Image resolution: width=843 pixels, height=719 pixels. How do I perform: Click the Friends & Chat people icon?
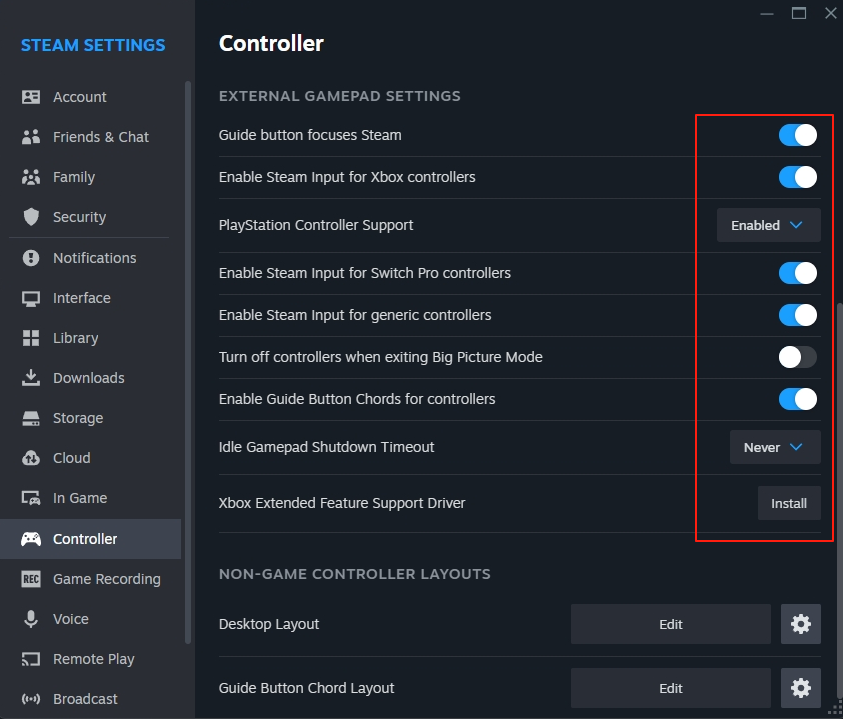pos(31,137)
